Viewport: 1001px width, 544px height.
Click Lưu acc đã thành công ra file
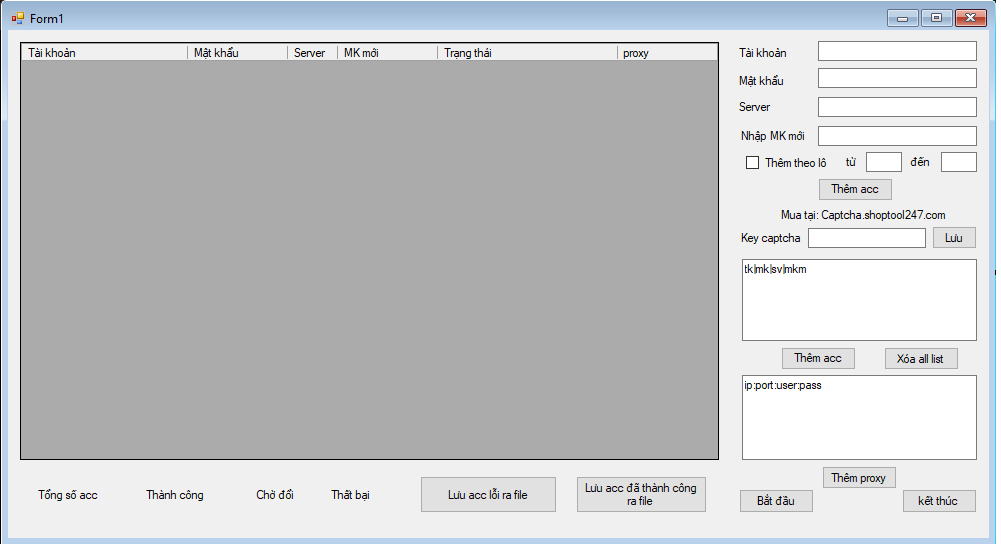click(x=641, y=494)
